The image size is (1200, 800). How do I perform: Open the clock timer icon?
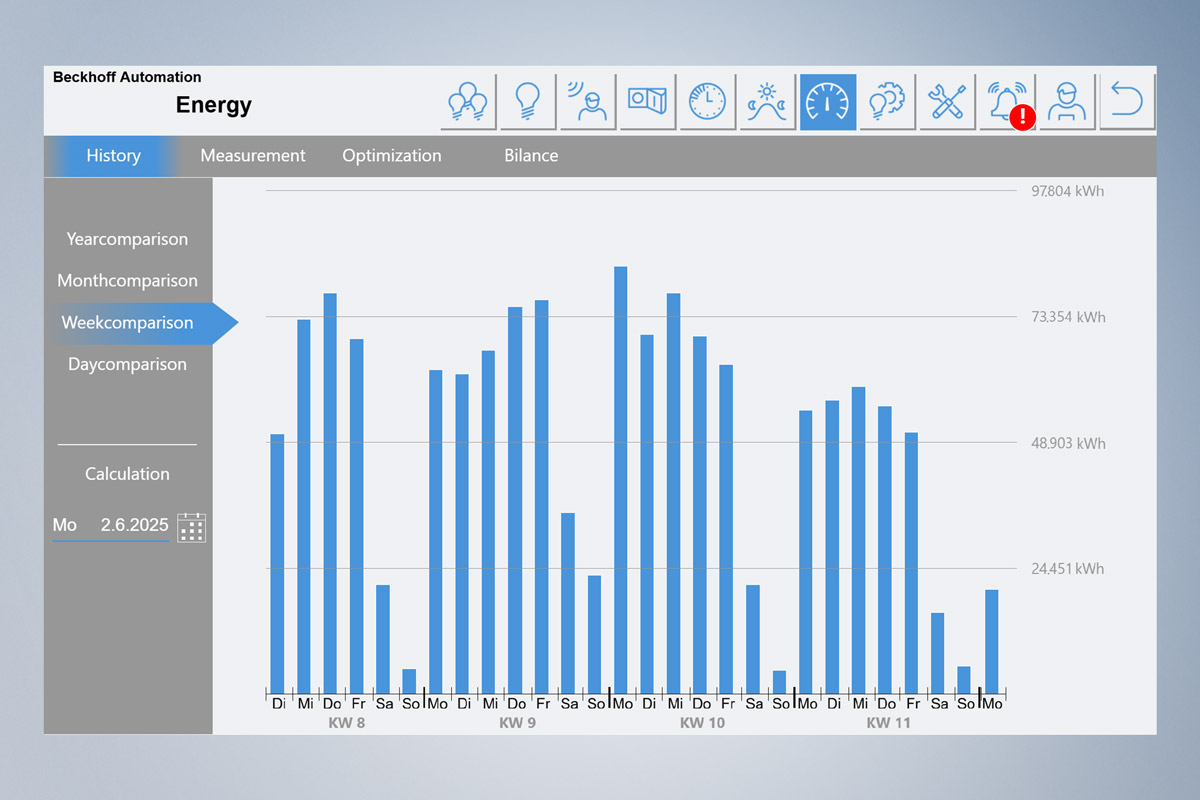tap(707, 101)
